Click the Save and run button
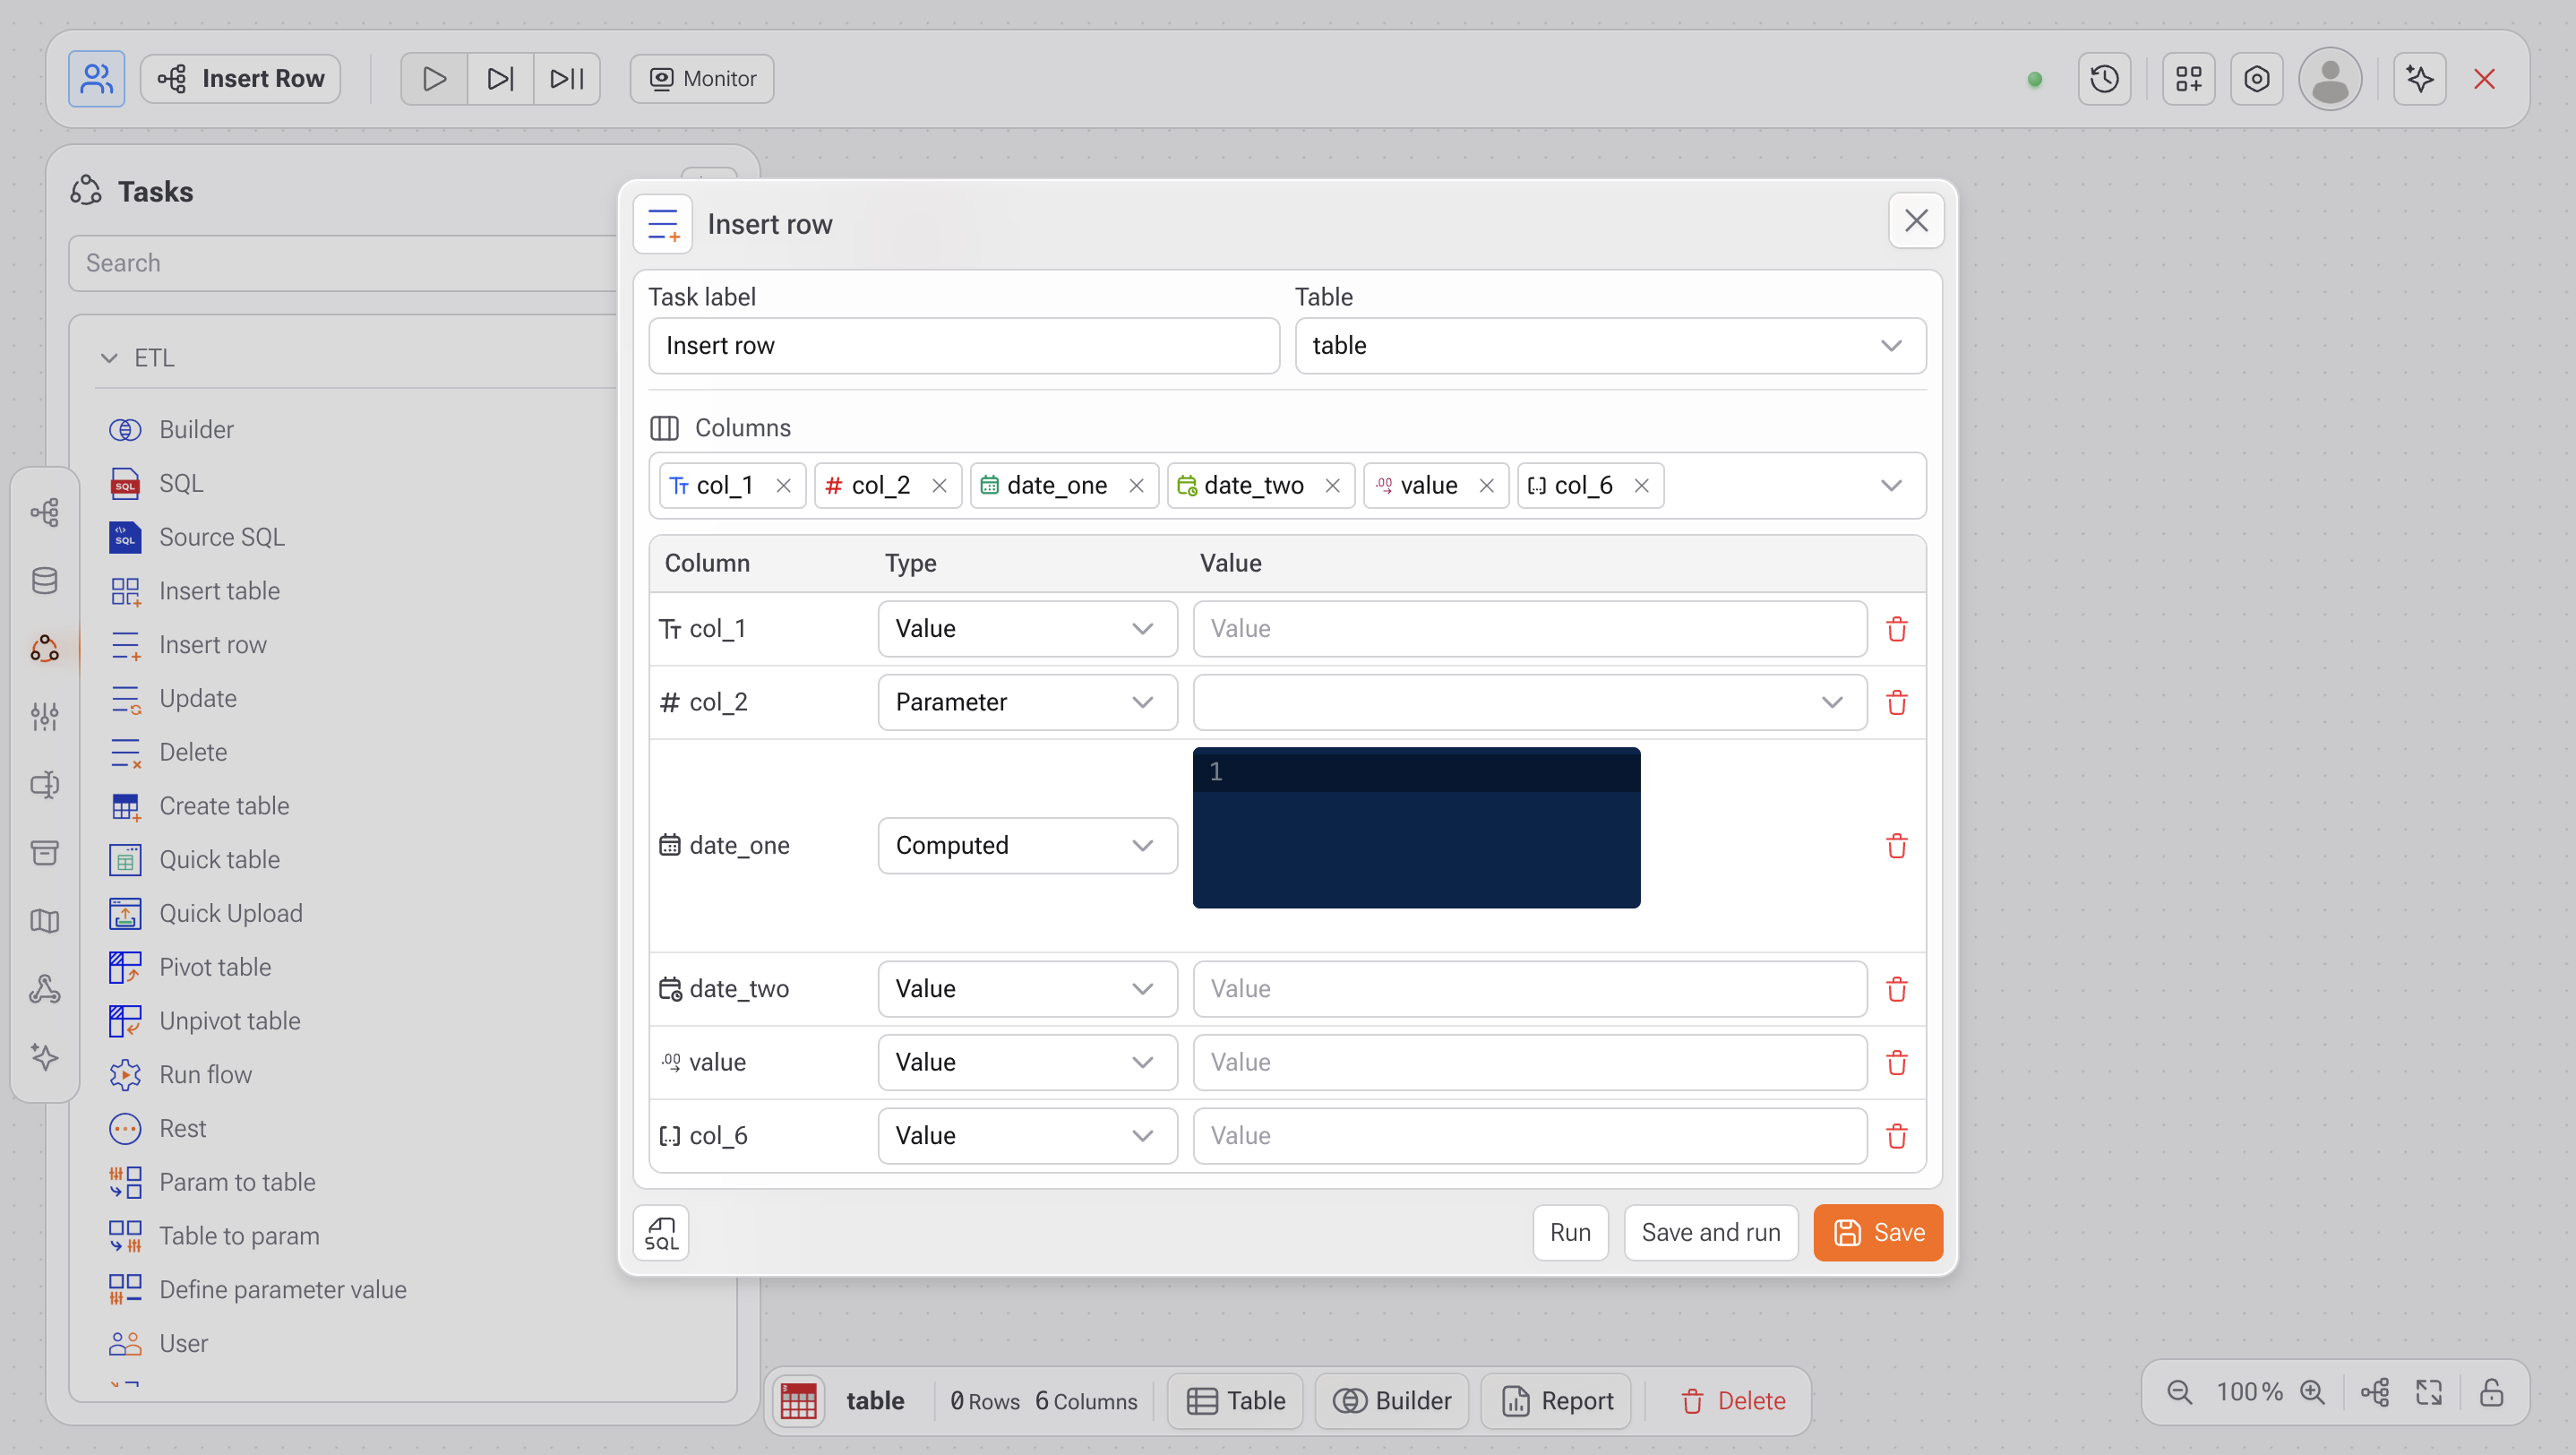The width and height of the screenshot is (2576, 1455). pyautogui.click(x=1710, y=1232)
